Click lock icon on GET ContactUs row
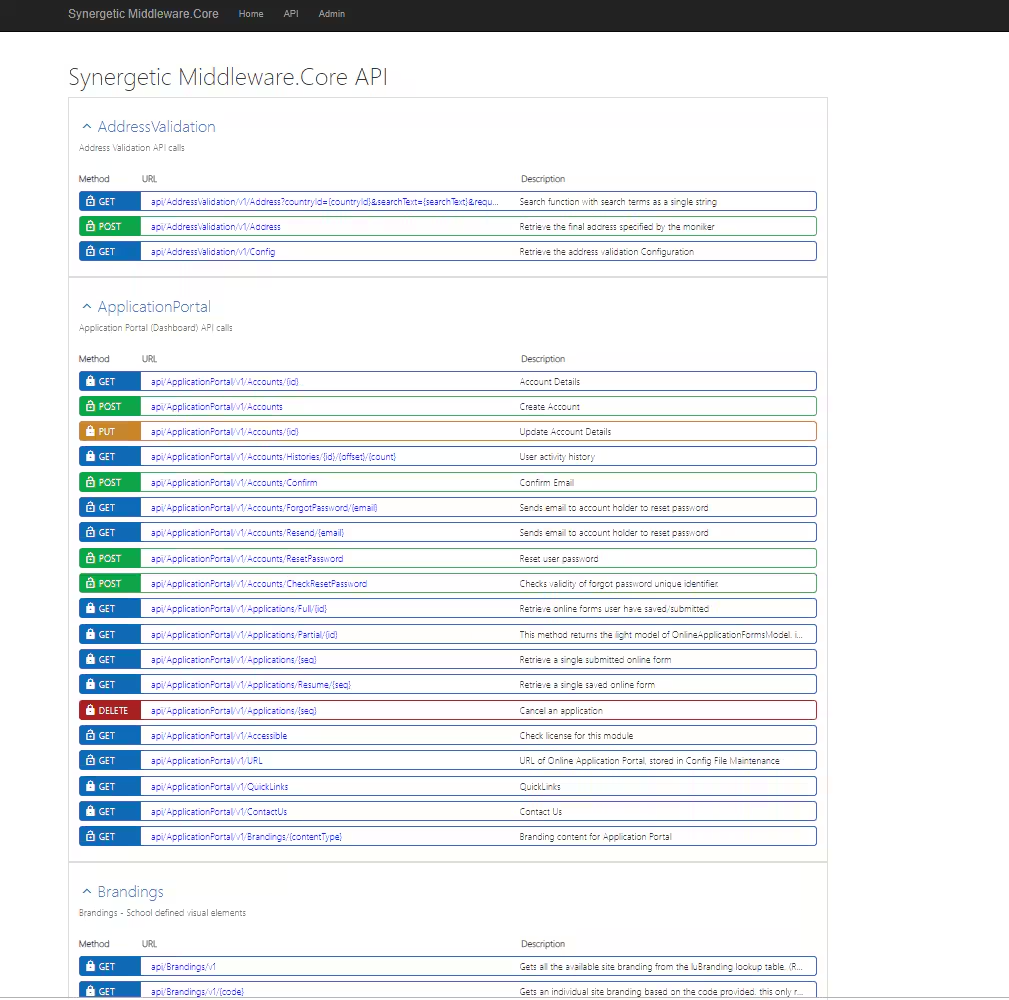This screenshot has width=1009, height=1000. pyautogui.click(x=90, y=811)
